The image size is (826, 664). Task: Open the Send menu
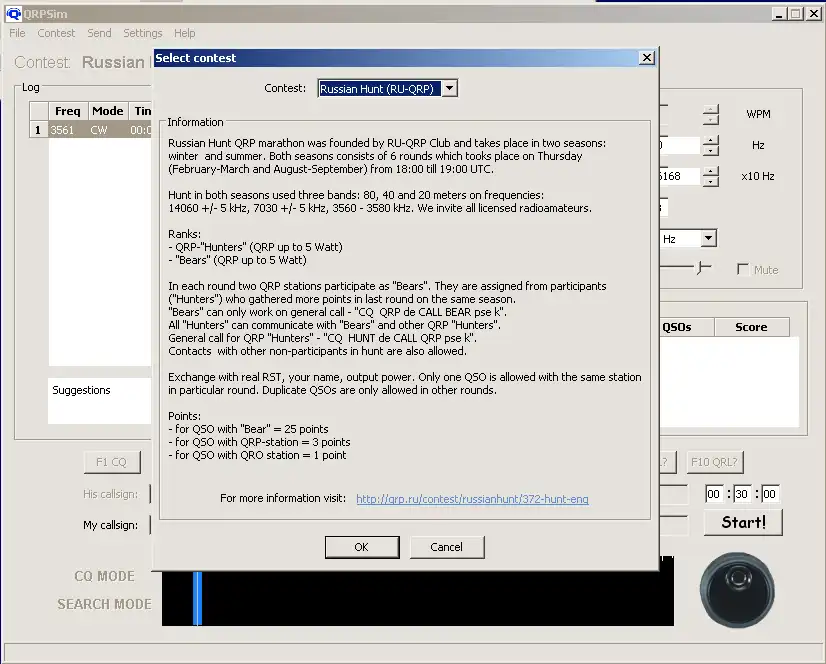coord(99,33)
